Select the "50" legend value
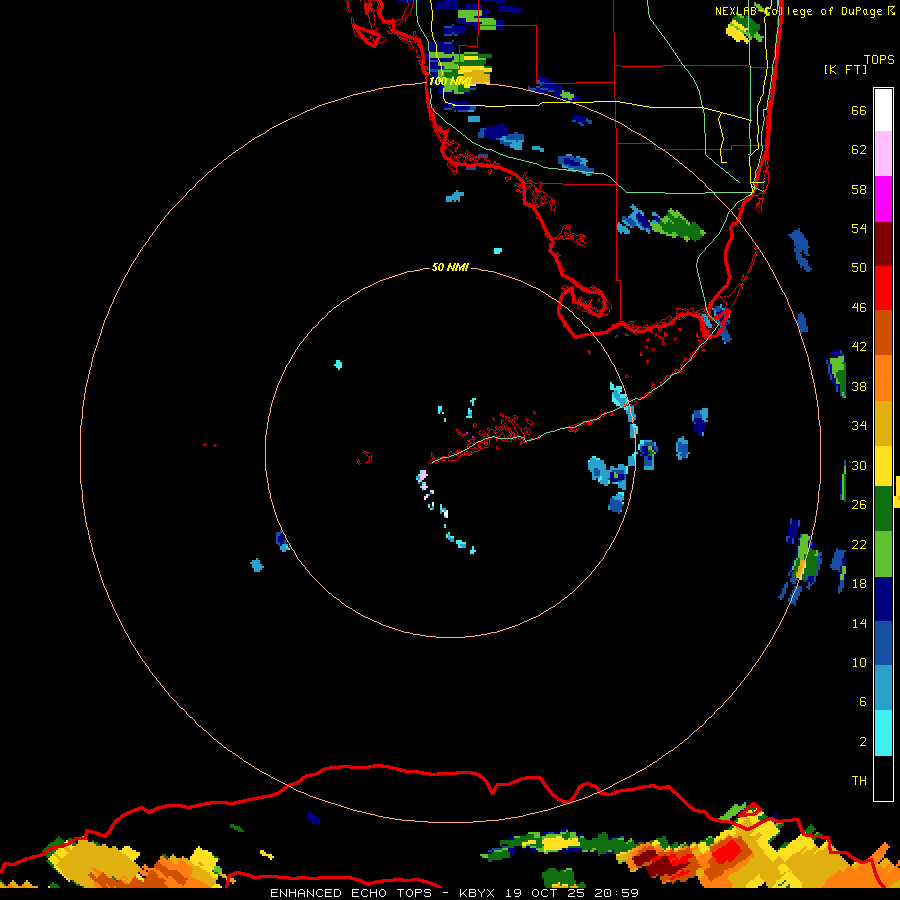 pos(859,267)
